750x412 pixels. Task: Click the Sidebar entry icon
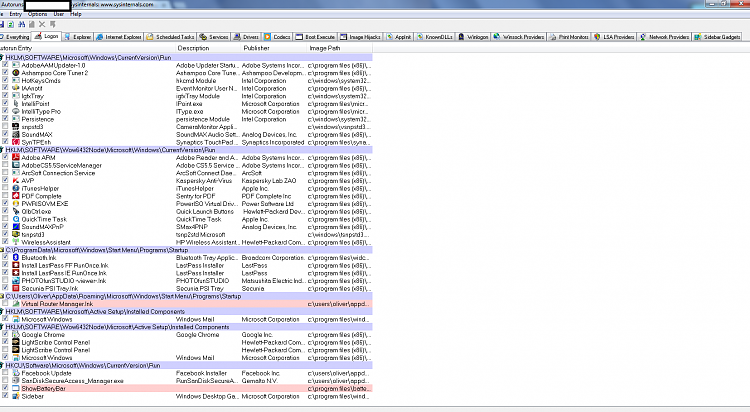[16, 396]
